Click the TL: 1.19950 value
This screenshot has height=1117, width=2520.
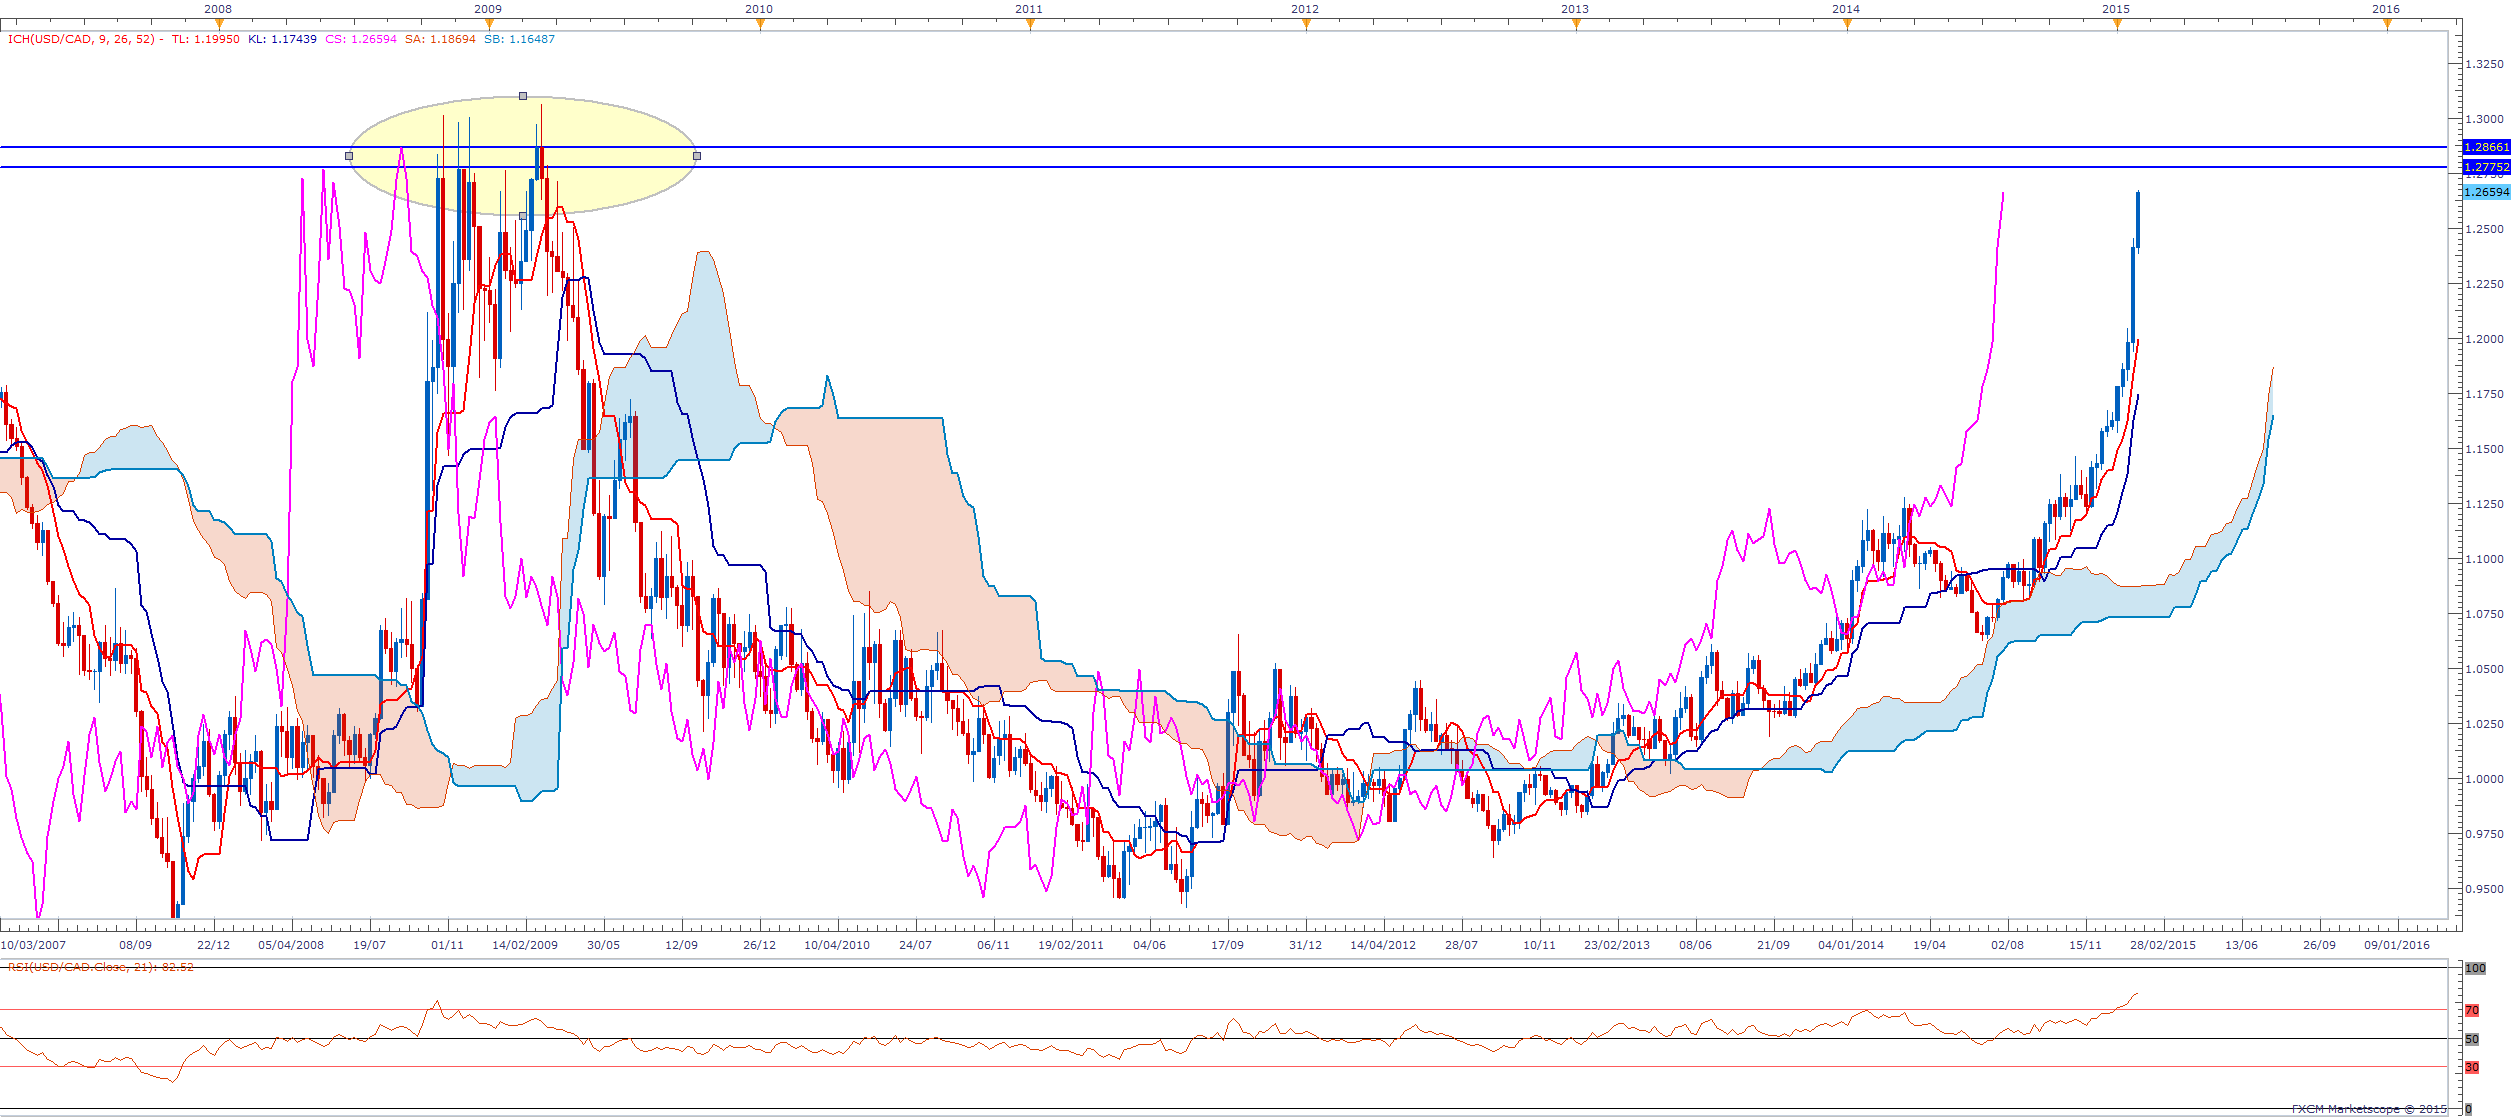pos(205,40)
